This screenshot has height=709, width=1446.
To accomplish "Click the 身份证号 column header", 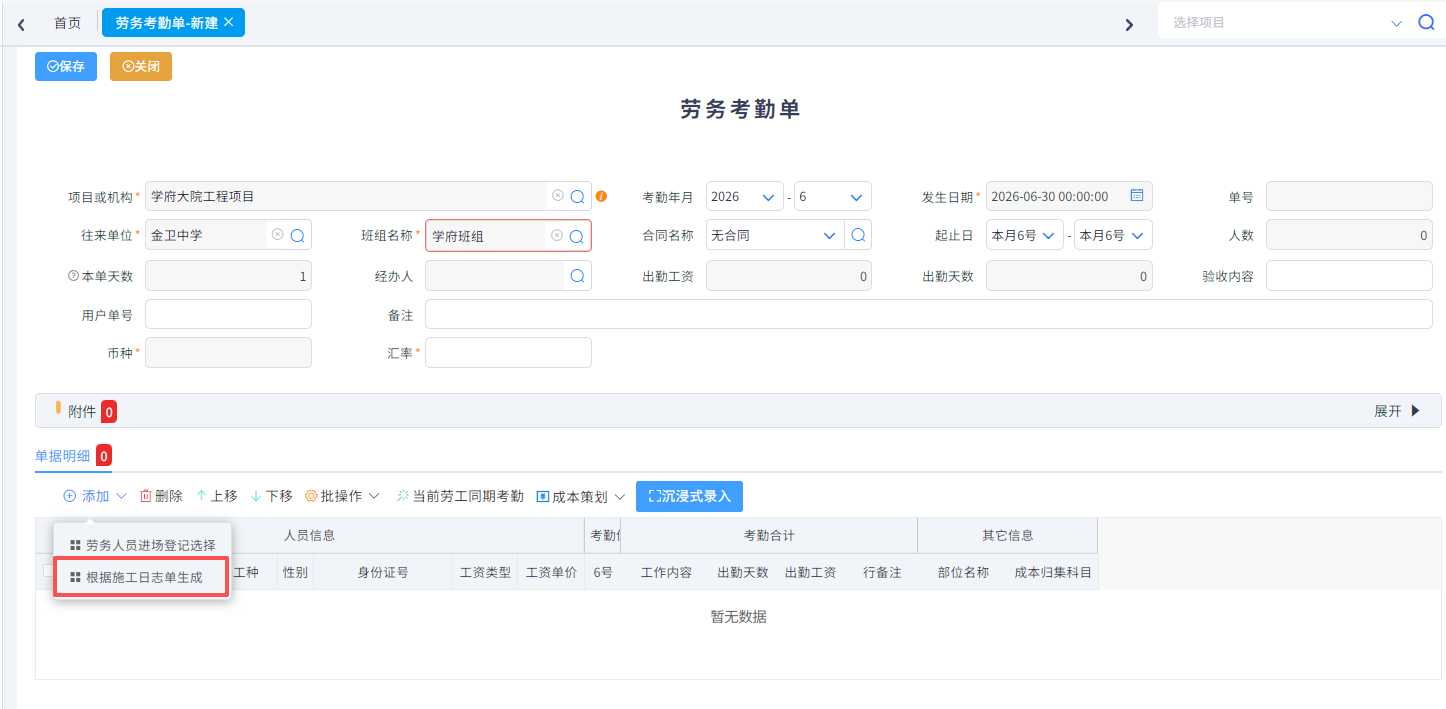I will 383,573.
